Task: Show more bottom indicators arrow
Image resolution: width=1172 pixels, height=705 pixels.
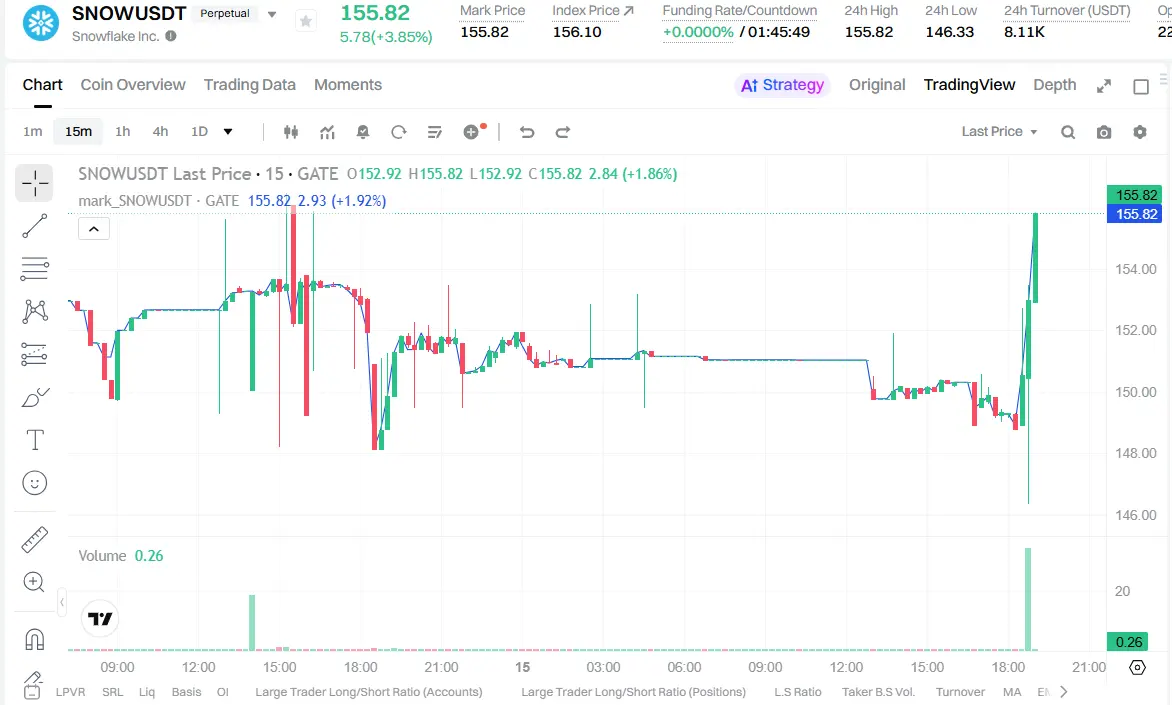Action: pos(1064,692)
